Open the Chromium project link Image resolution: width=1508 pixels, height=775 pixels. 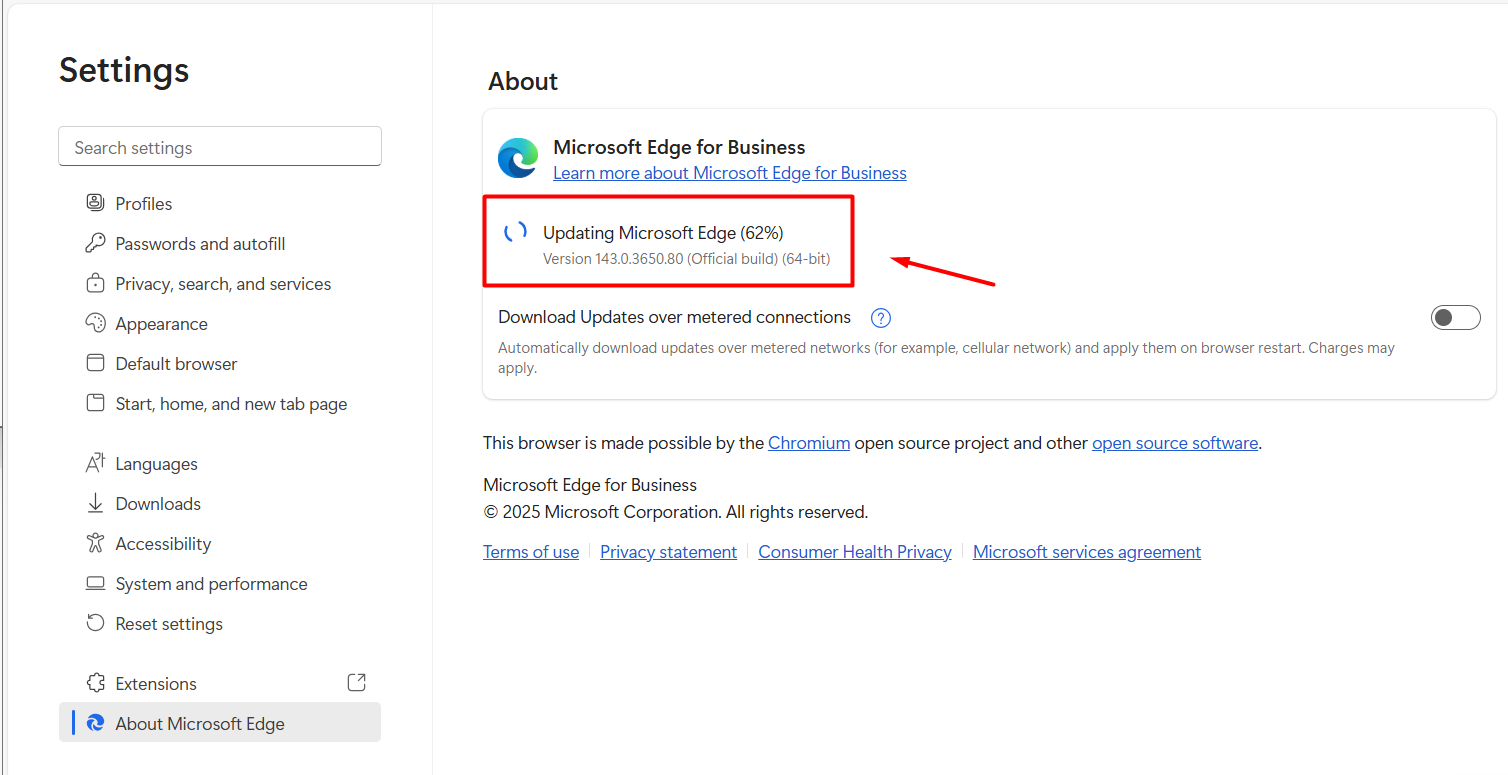(x=808, y=443)
